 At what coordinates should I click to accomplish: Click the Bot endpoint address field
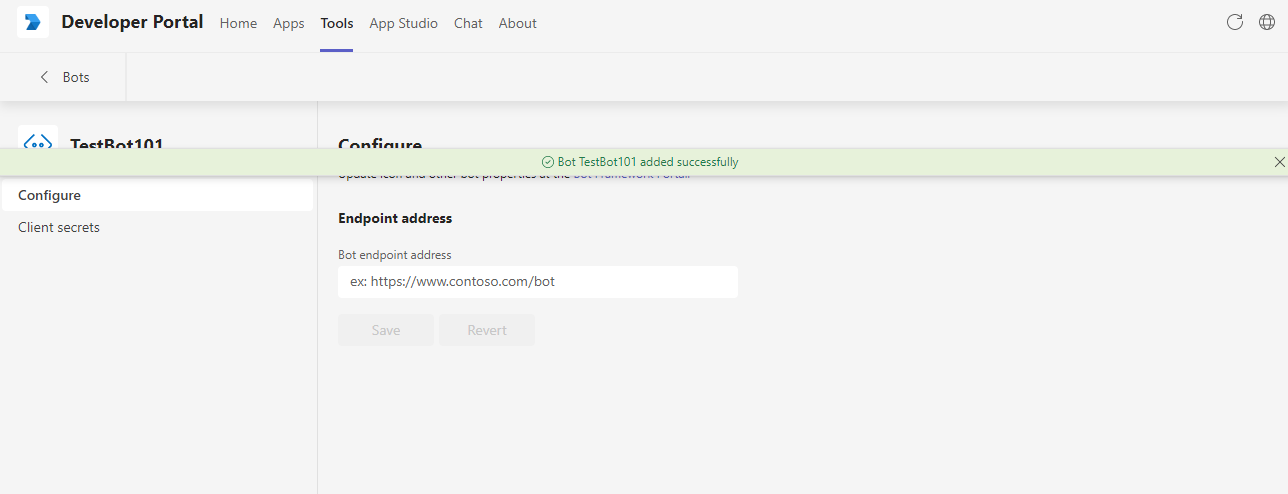(x=538, y=282)
